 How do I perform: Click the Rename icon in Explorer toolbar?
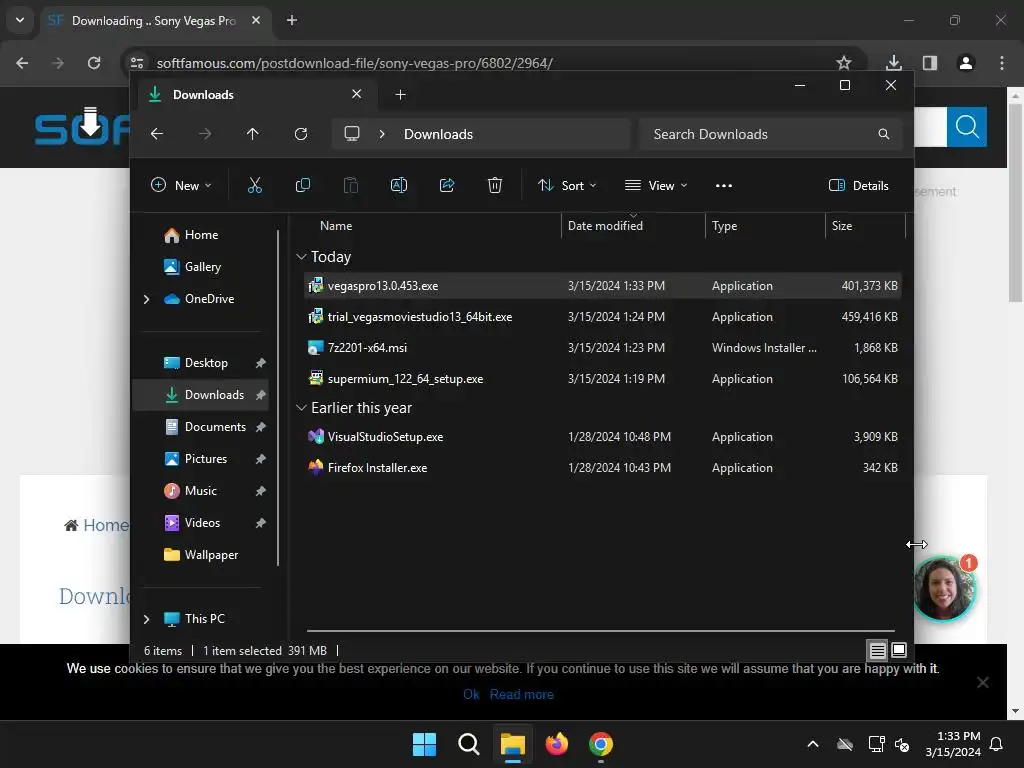coord(398,185)
